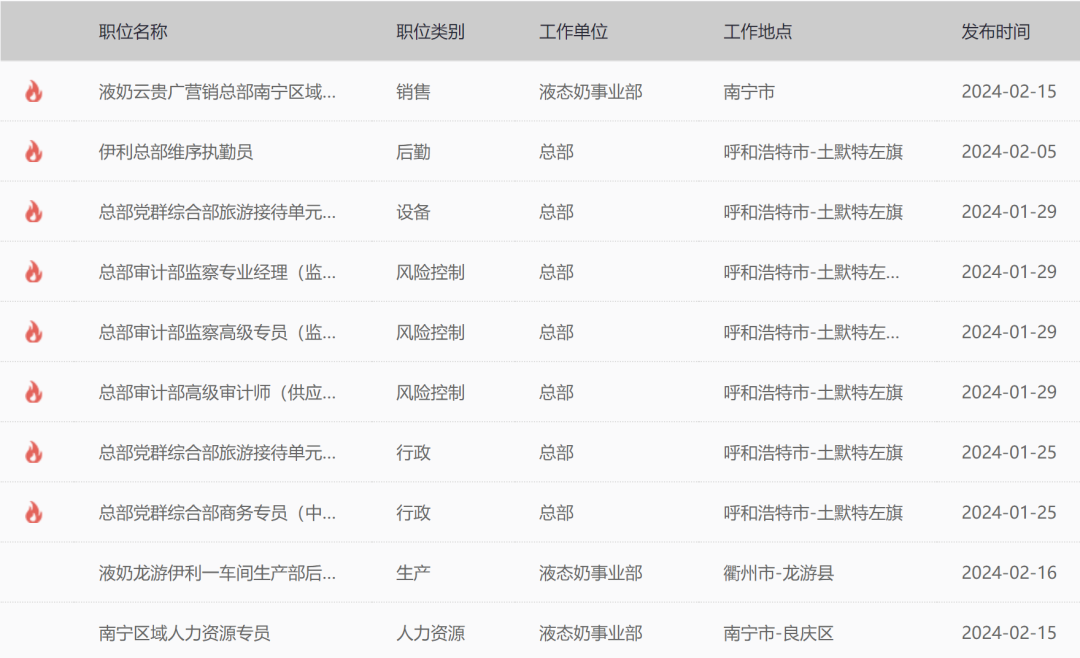1080x658 pixels.
Task: Click the 工作地点 column header
Action: point(758,32)
